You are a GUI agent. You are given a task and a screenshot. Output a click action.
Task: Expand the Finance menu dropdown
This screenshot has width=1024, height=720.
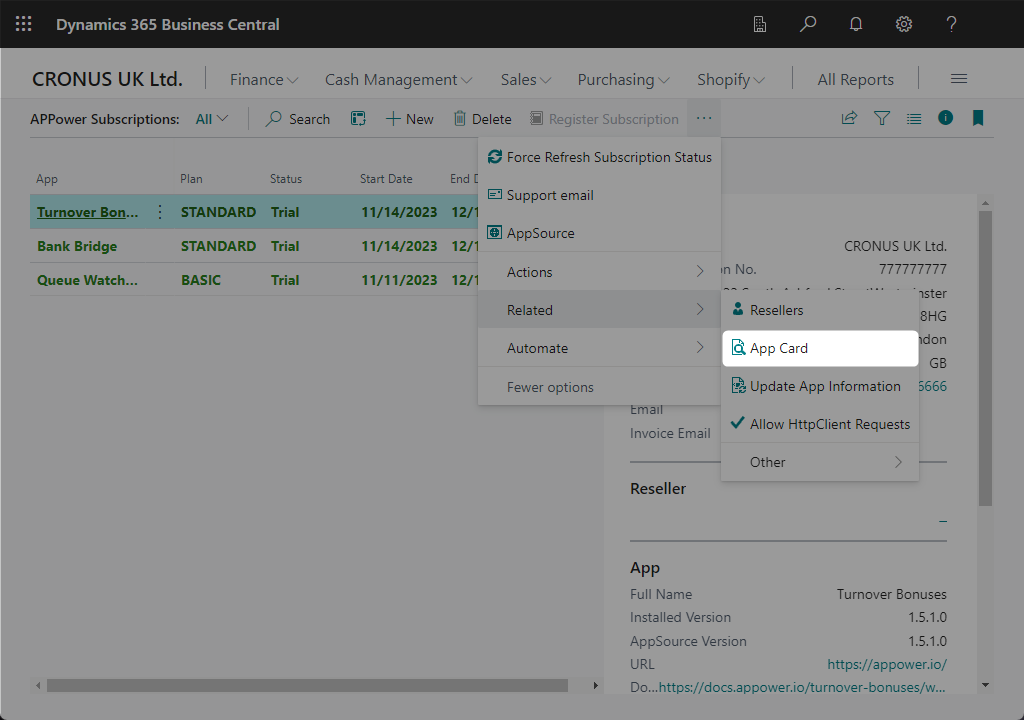(x=264, y=79)
